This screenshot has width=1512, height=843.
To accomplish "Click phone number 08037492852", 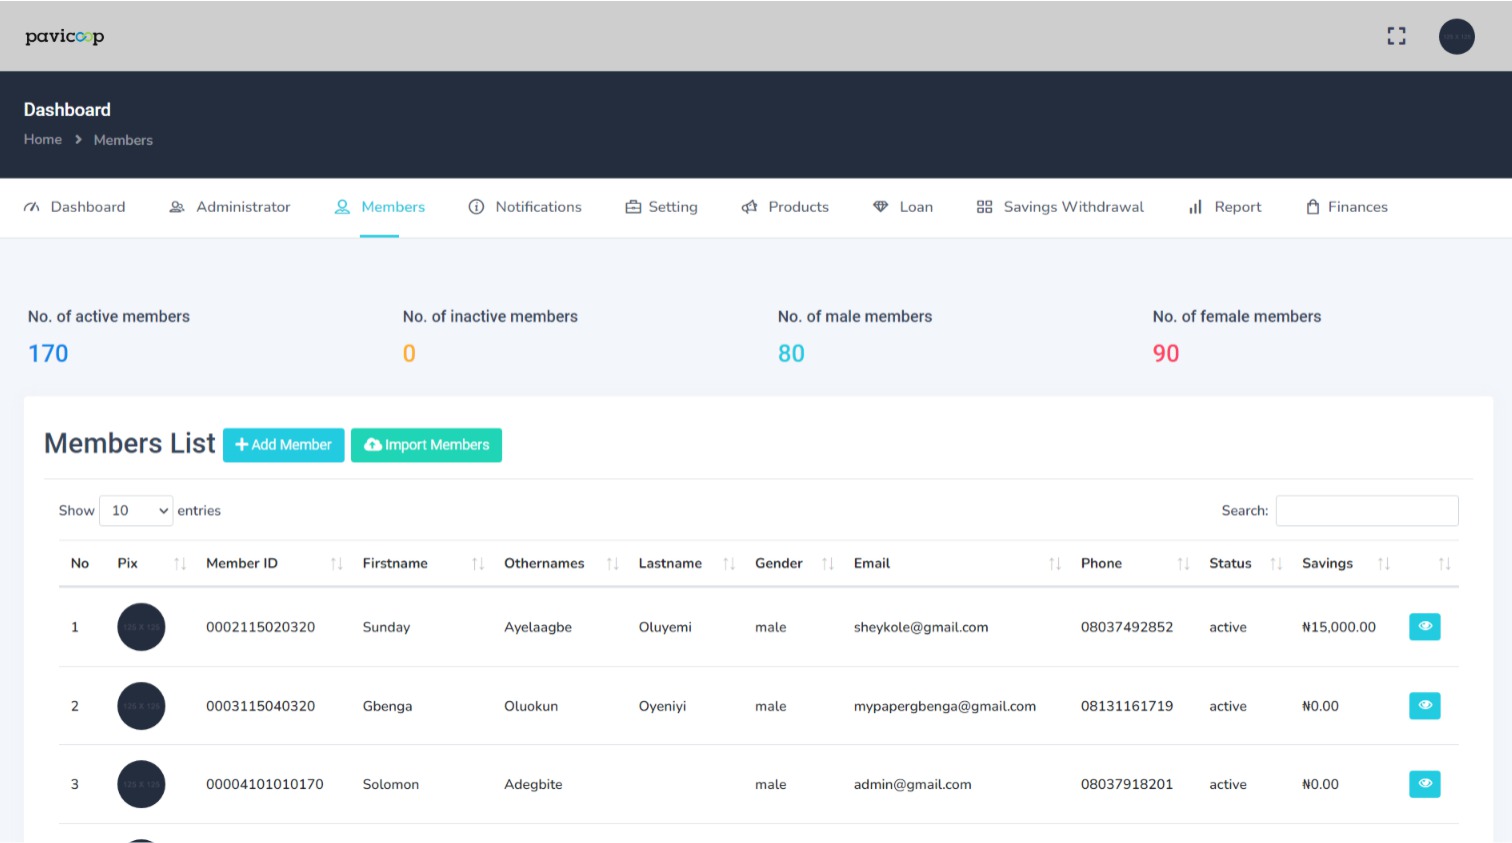I will [x=1127, y=627].
